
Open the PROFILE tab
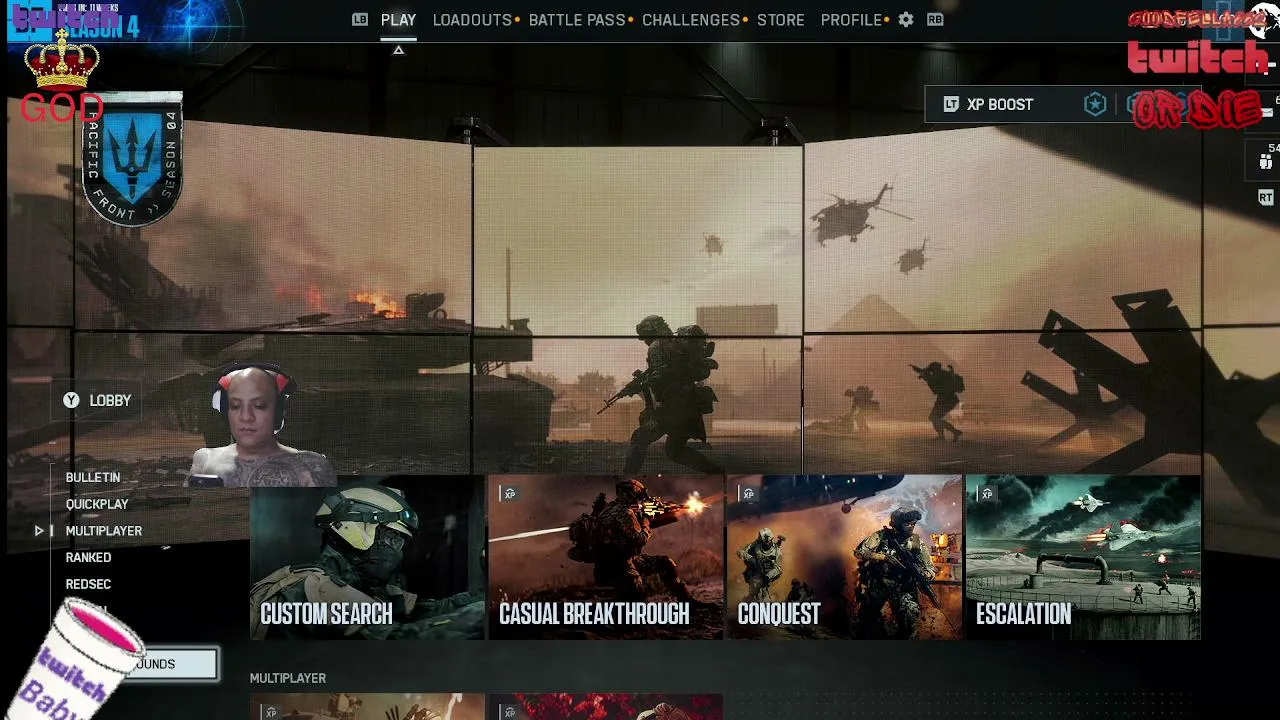pos(851,20)
